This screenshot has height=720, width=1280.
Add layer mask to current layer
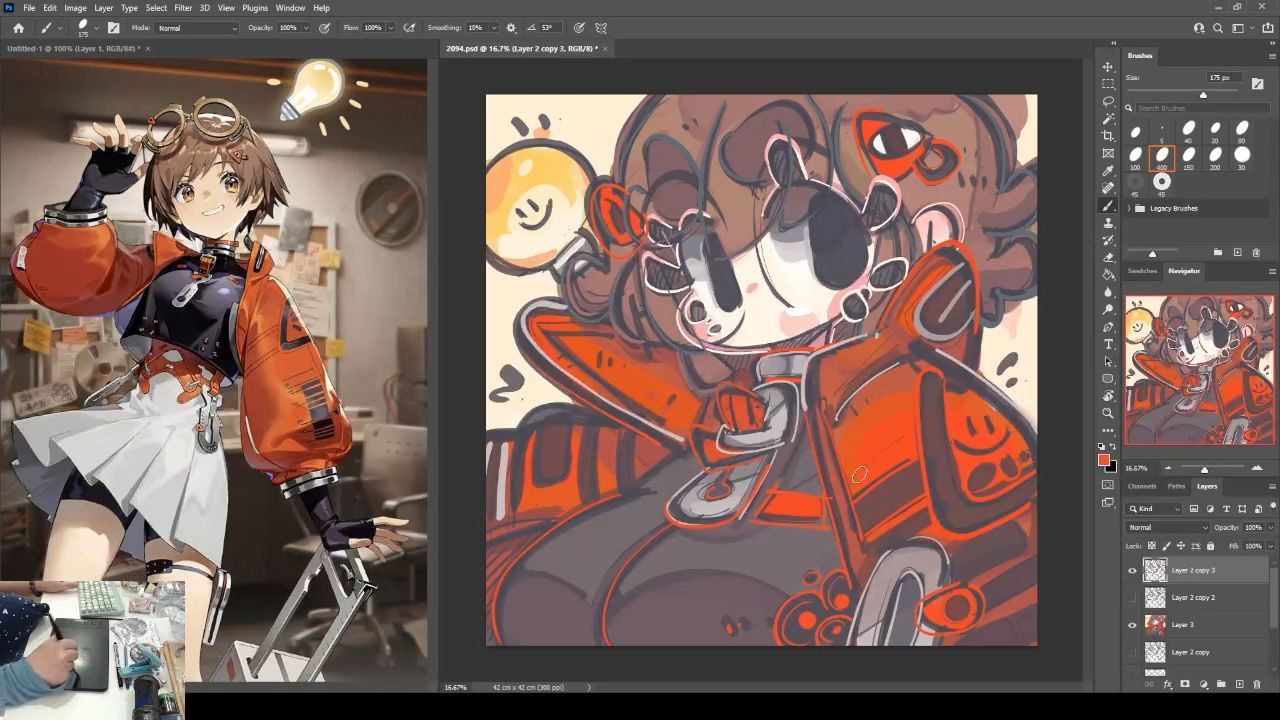tap(1185, 685)
